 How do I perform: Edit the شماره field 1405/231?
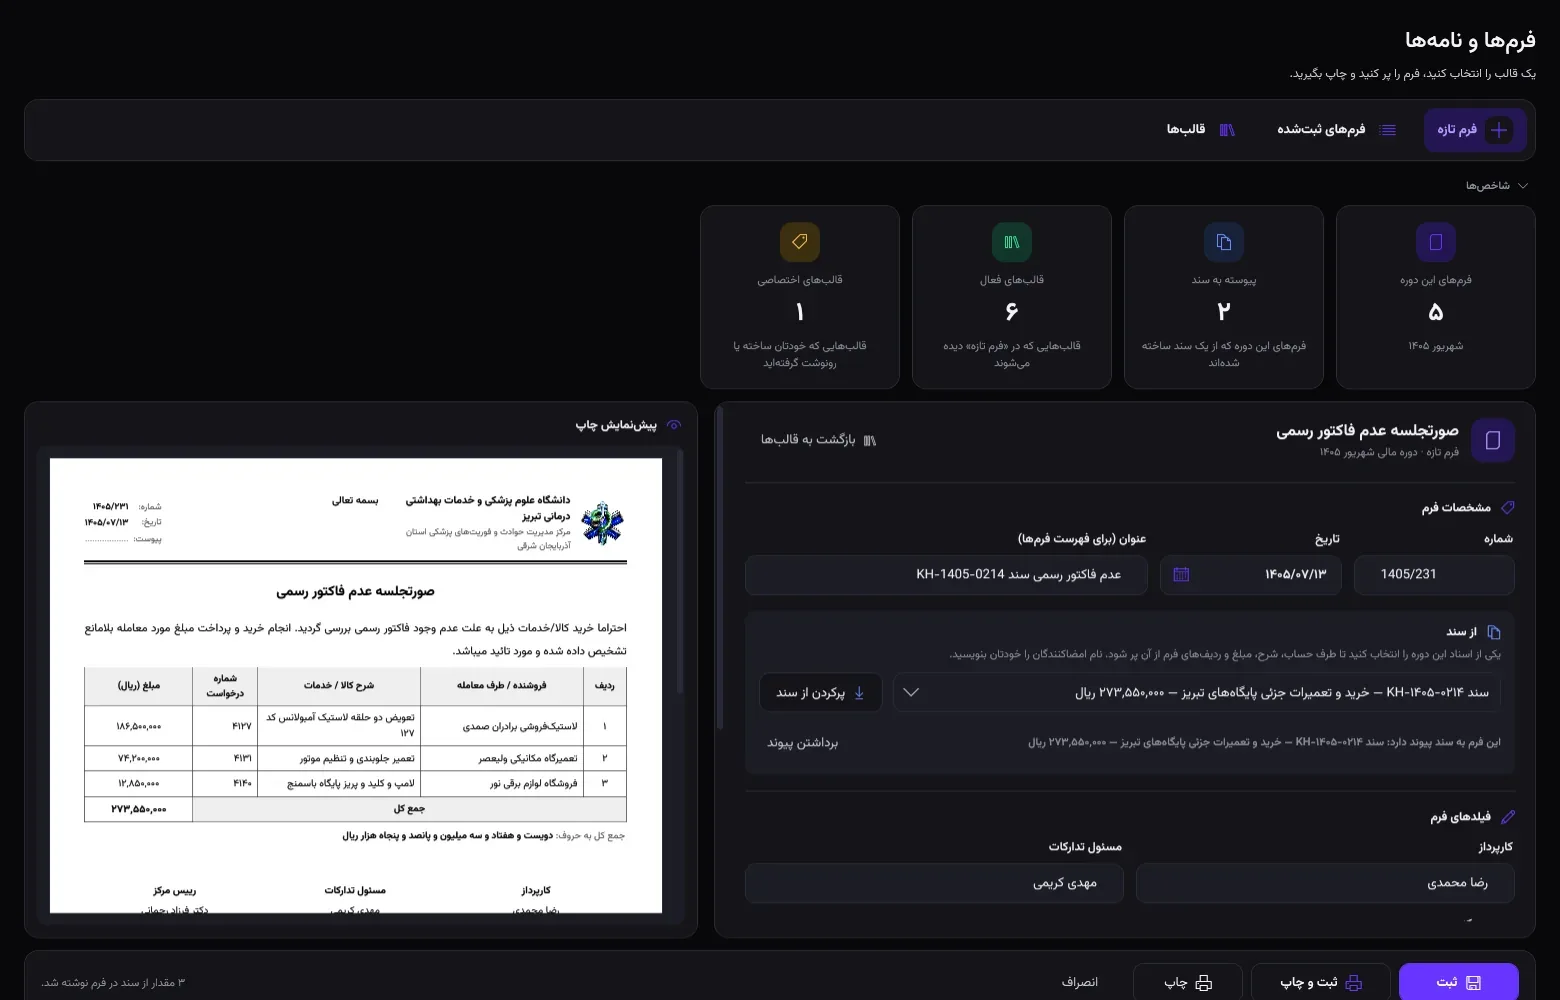[1434, 574]
